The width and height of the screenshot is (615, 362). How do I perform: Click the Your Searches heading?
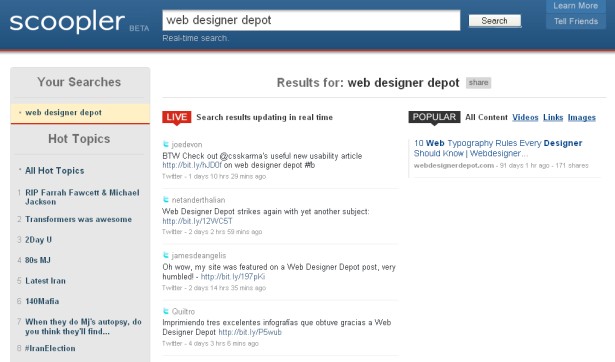point(79,82)
